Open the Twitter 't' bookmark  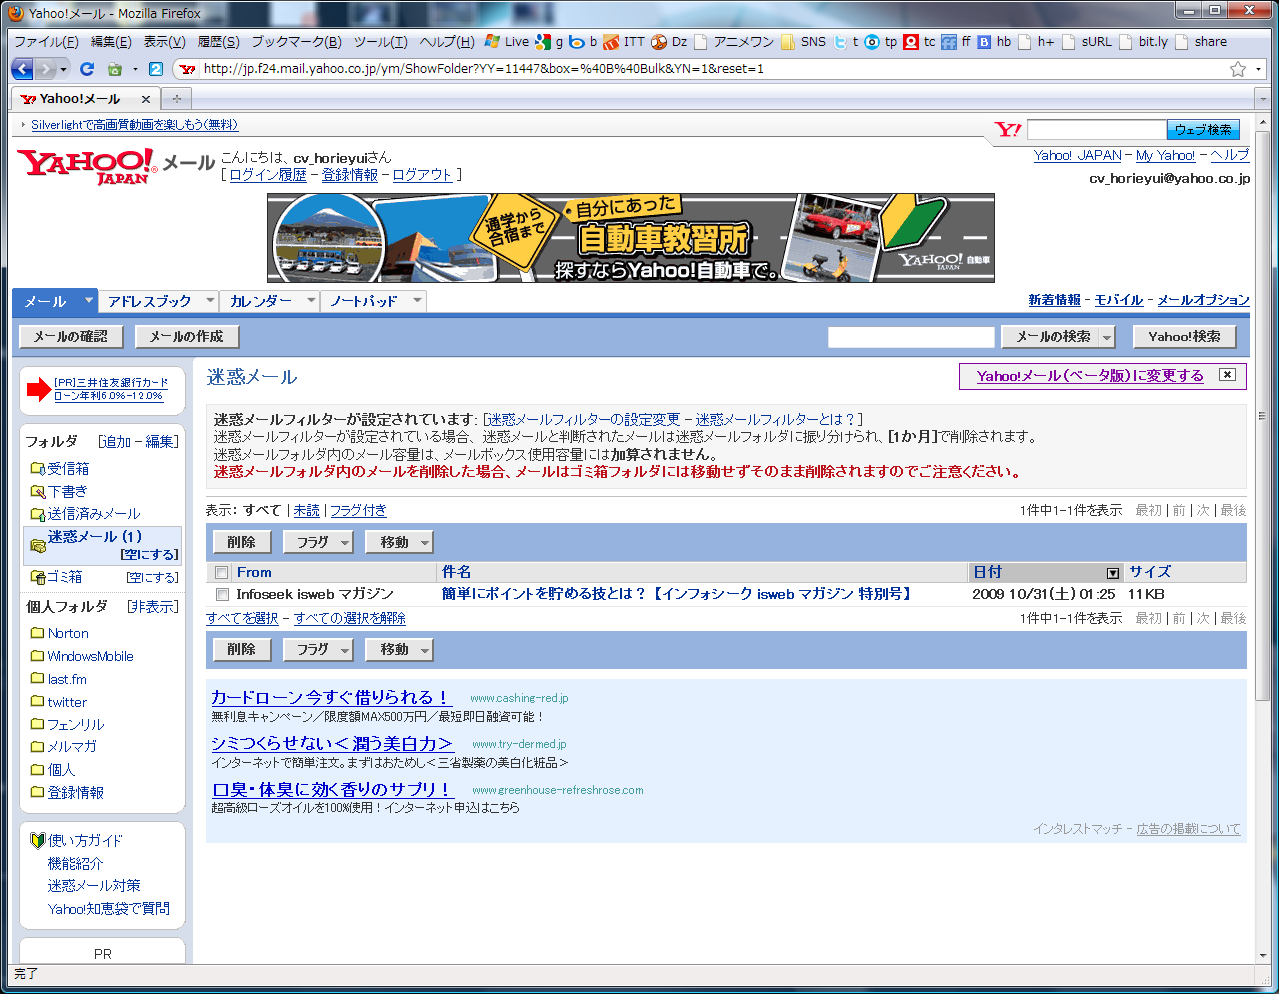(x=847, y=42)
